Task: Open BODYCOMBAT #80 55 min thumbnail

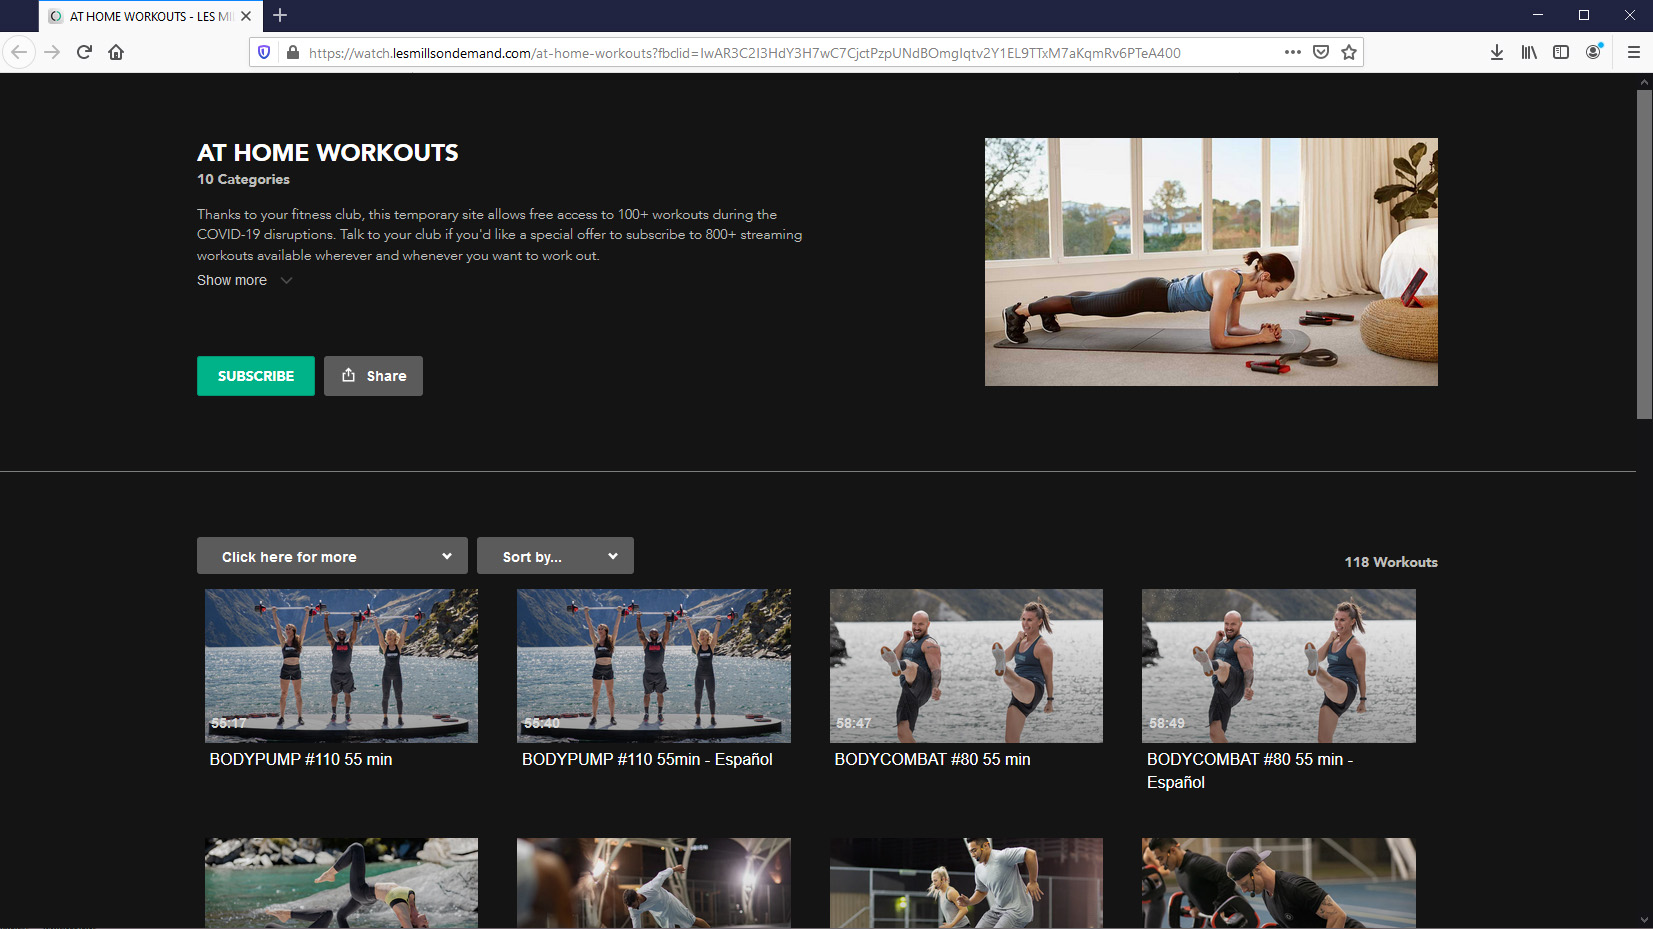Action: [966, 666]
